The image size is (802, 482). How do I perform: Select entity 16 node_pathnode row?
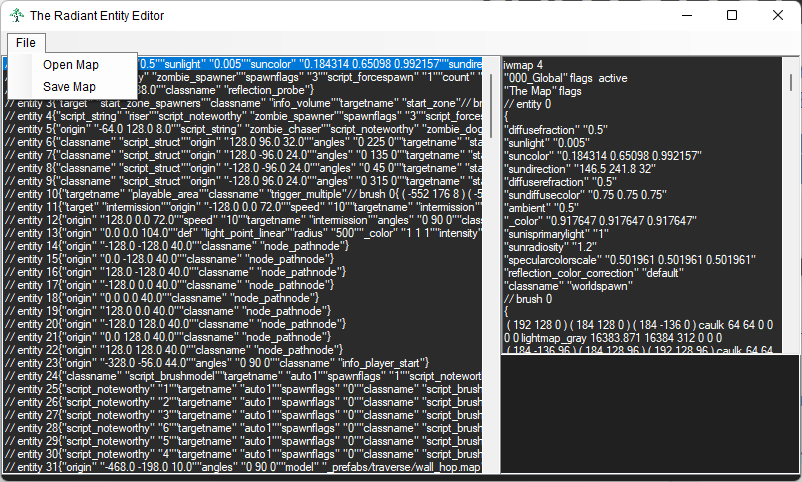[x=243, y=272]
